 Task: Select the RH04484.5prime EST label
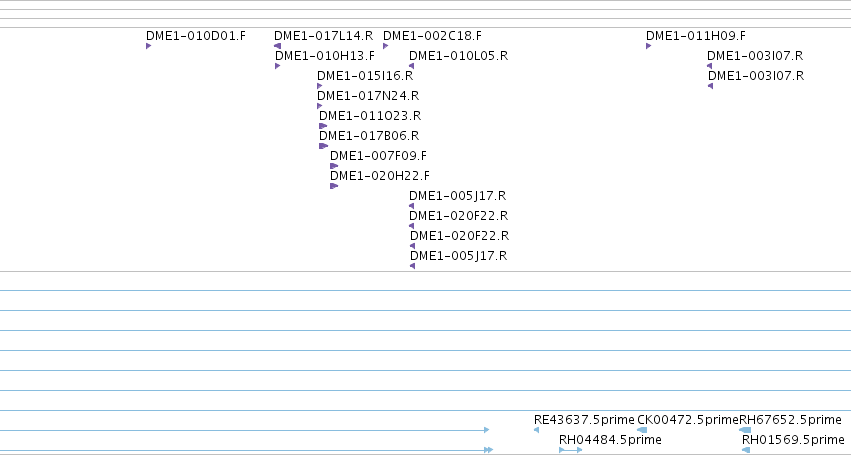(610, 440)
